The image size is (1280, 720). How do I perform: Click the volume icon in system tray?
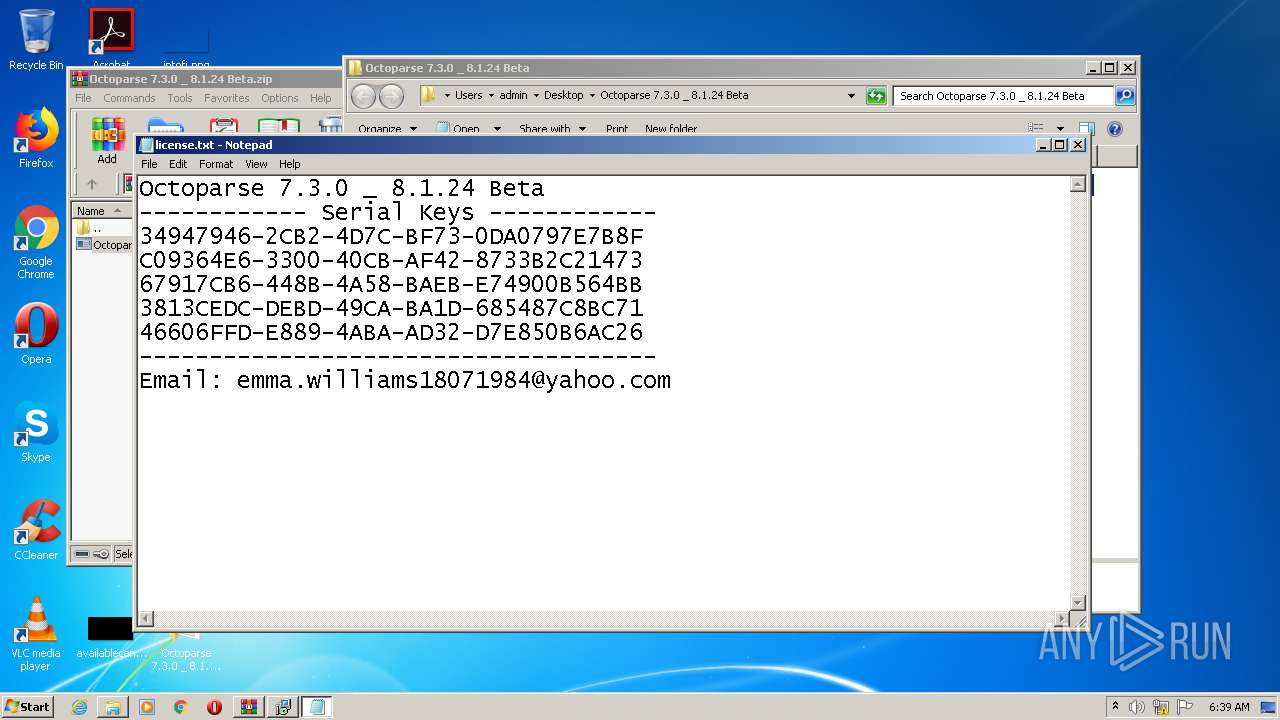pos(1137,707)
